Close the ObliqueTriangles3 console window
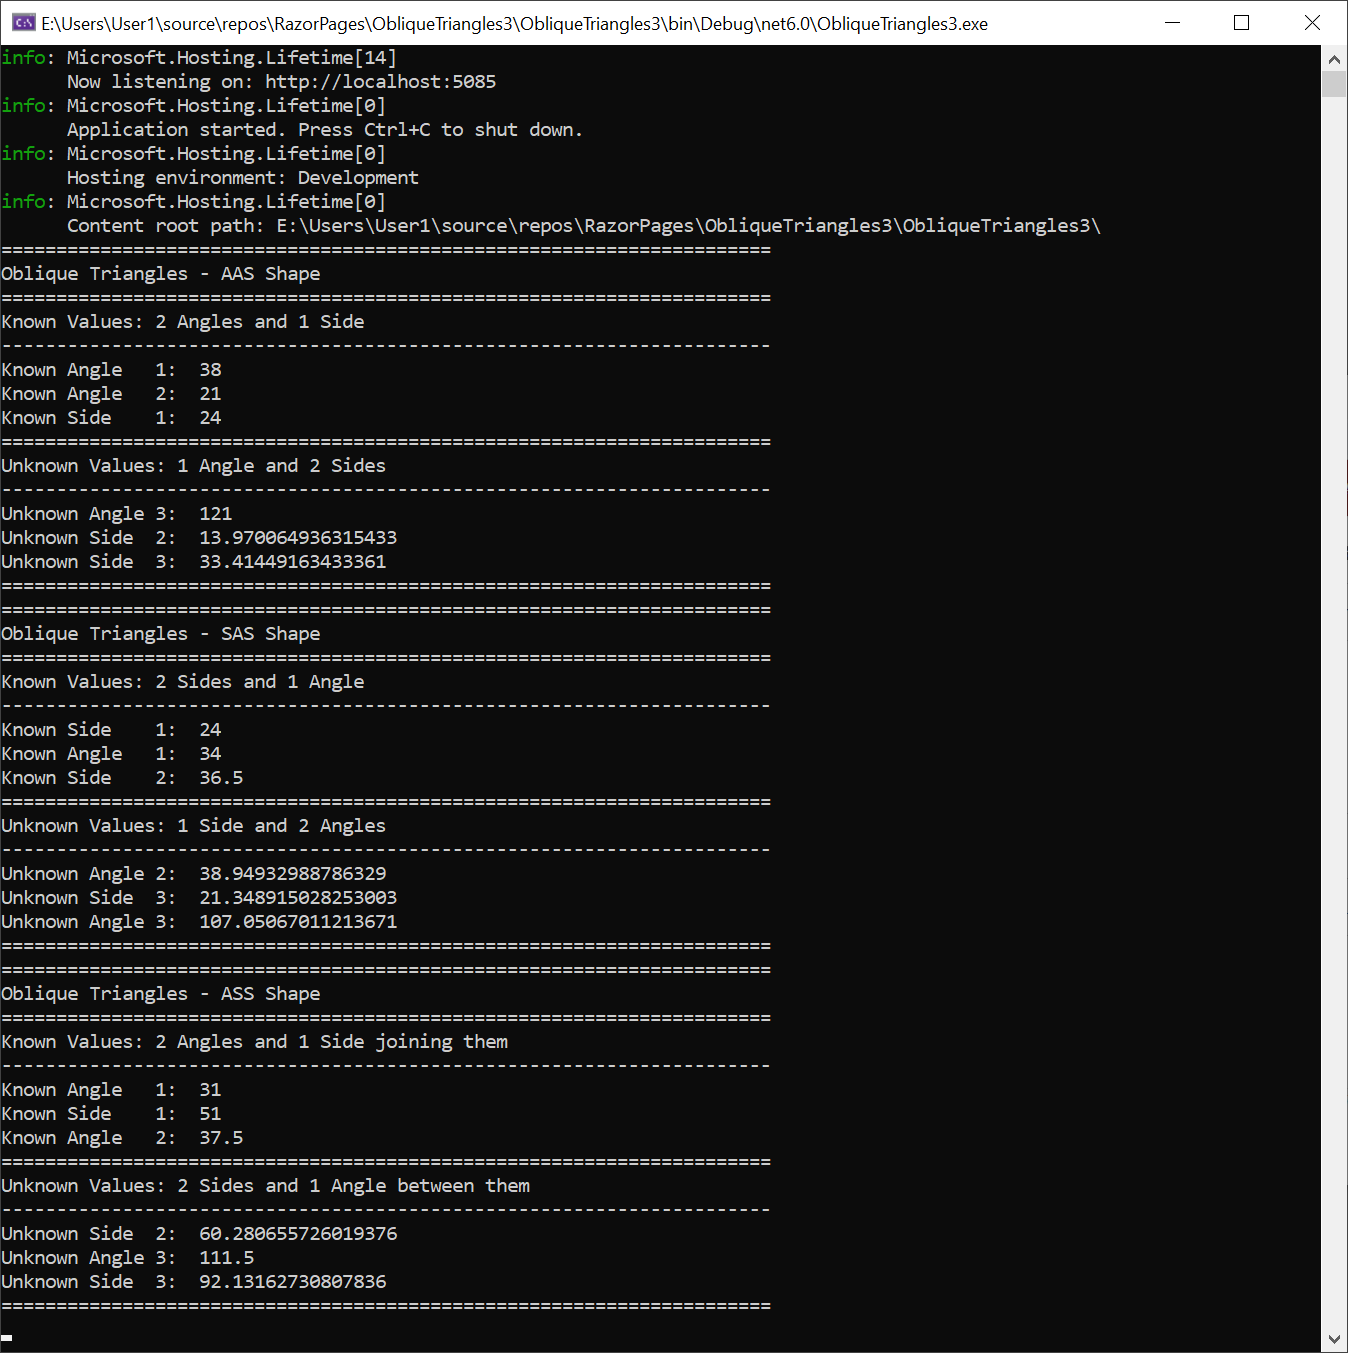This screenshot has width=1348, height=1353. (1312, 23)
